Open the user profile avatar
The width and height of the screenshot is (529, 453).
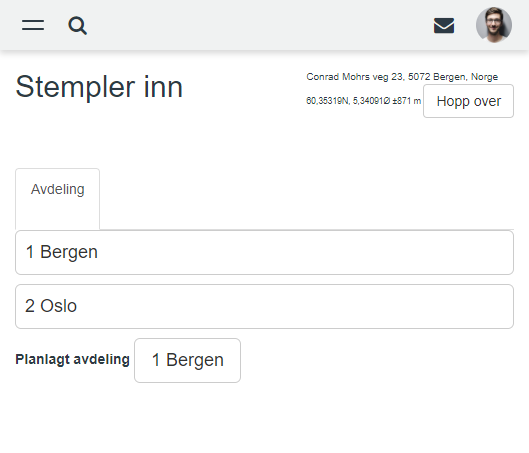pyautogui.click(x=494, y=25)
